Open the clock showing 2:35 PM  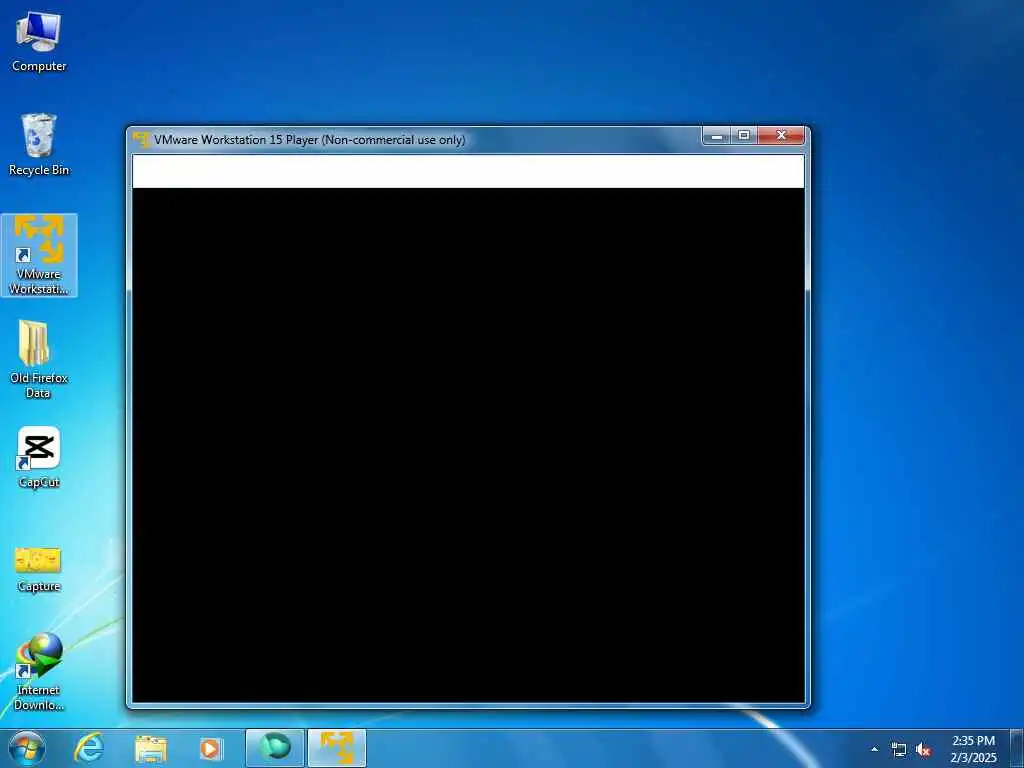point(974,749)
